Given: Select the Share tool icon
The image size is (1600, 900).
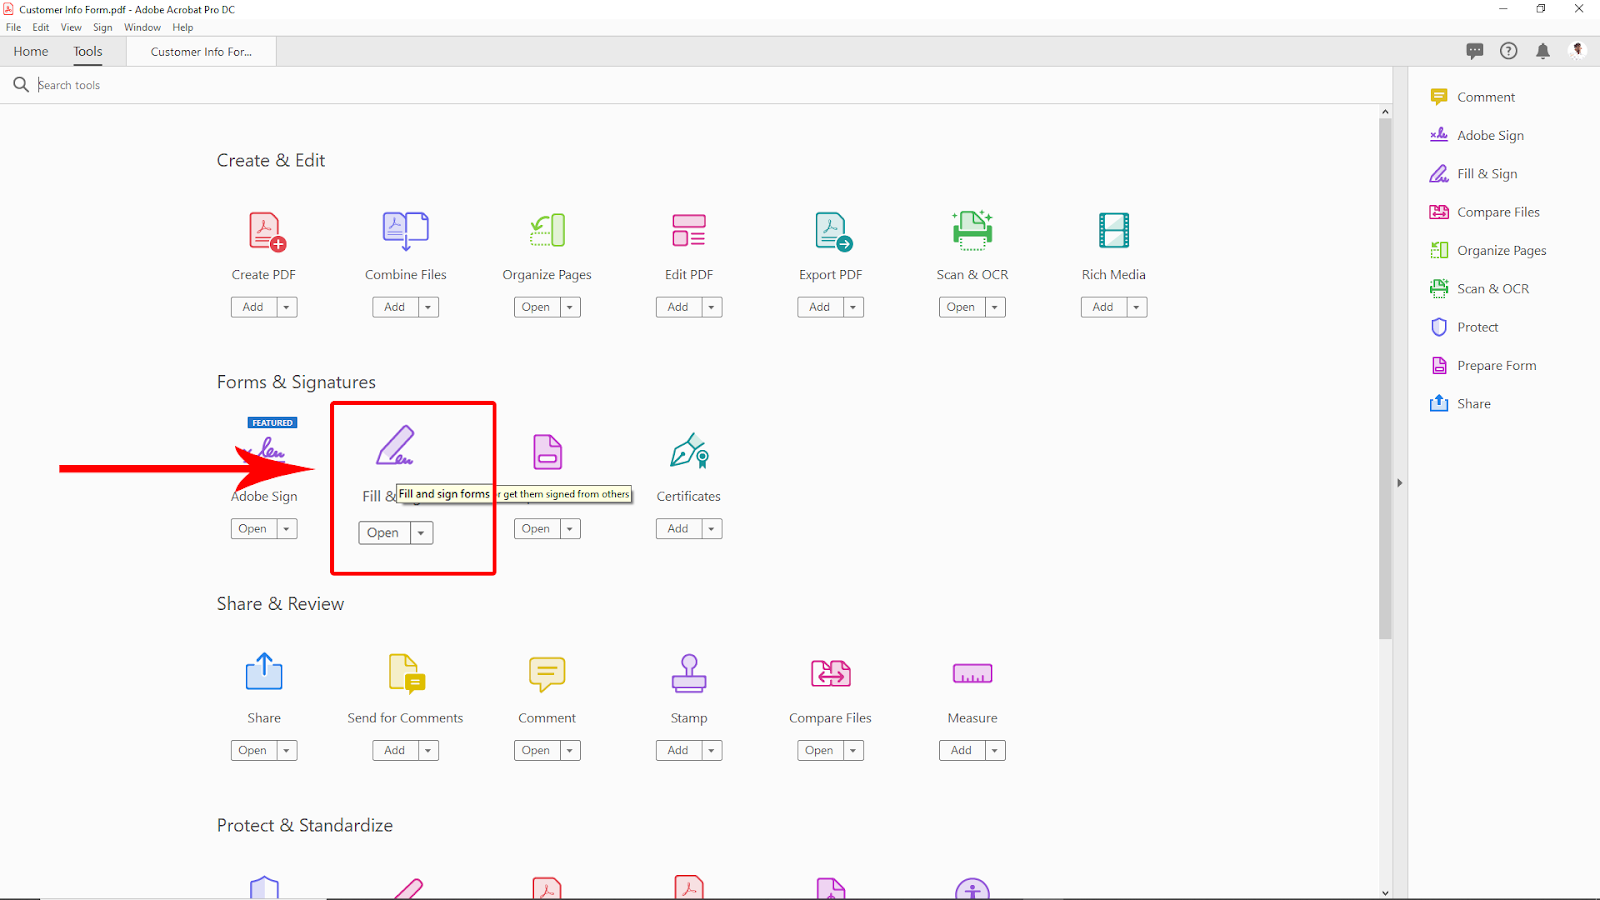Looking at the screenshot, I should coord(264,671).
